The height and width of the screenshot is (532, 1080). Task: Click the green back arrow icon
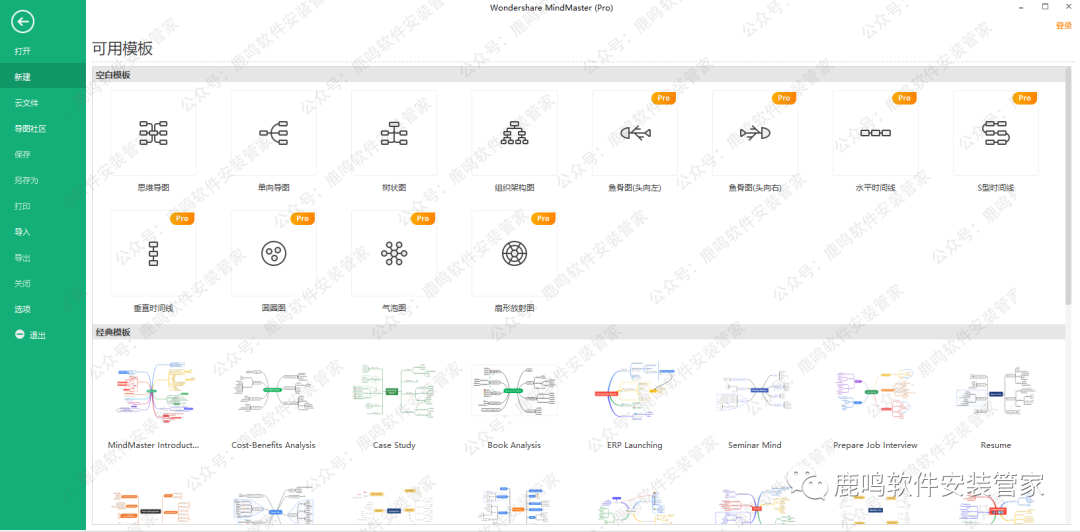[23, 21]
